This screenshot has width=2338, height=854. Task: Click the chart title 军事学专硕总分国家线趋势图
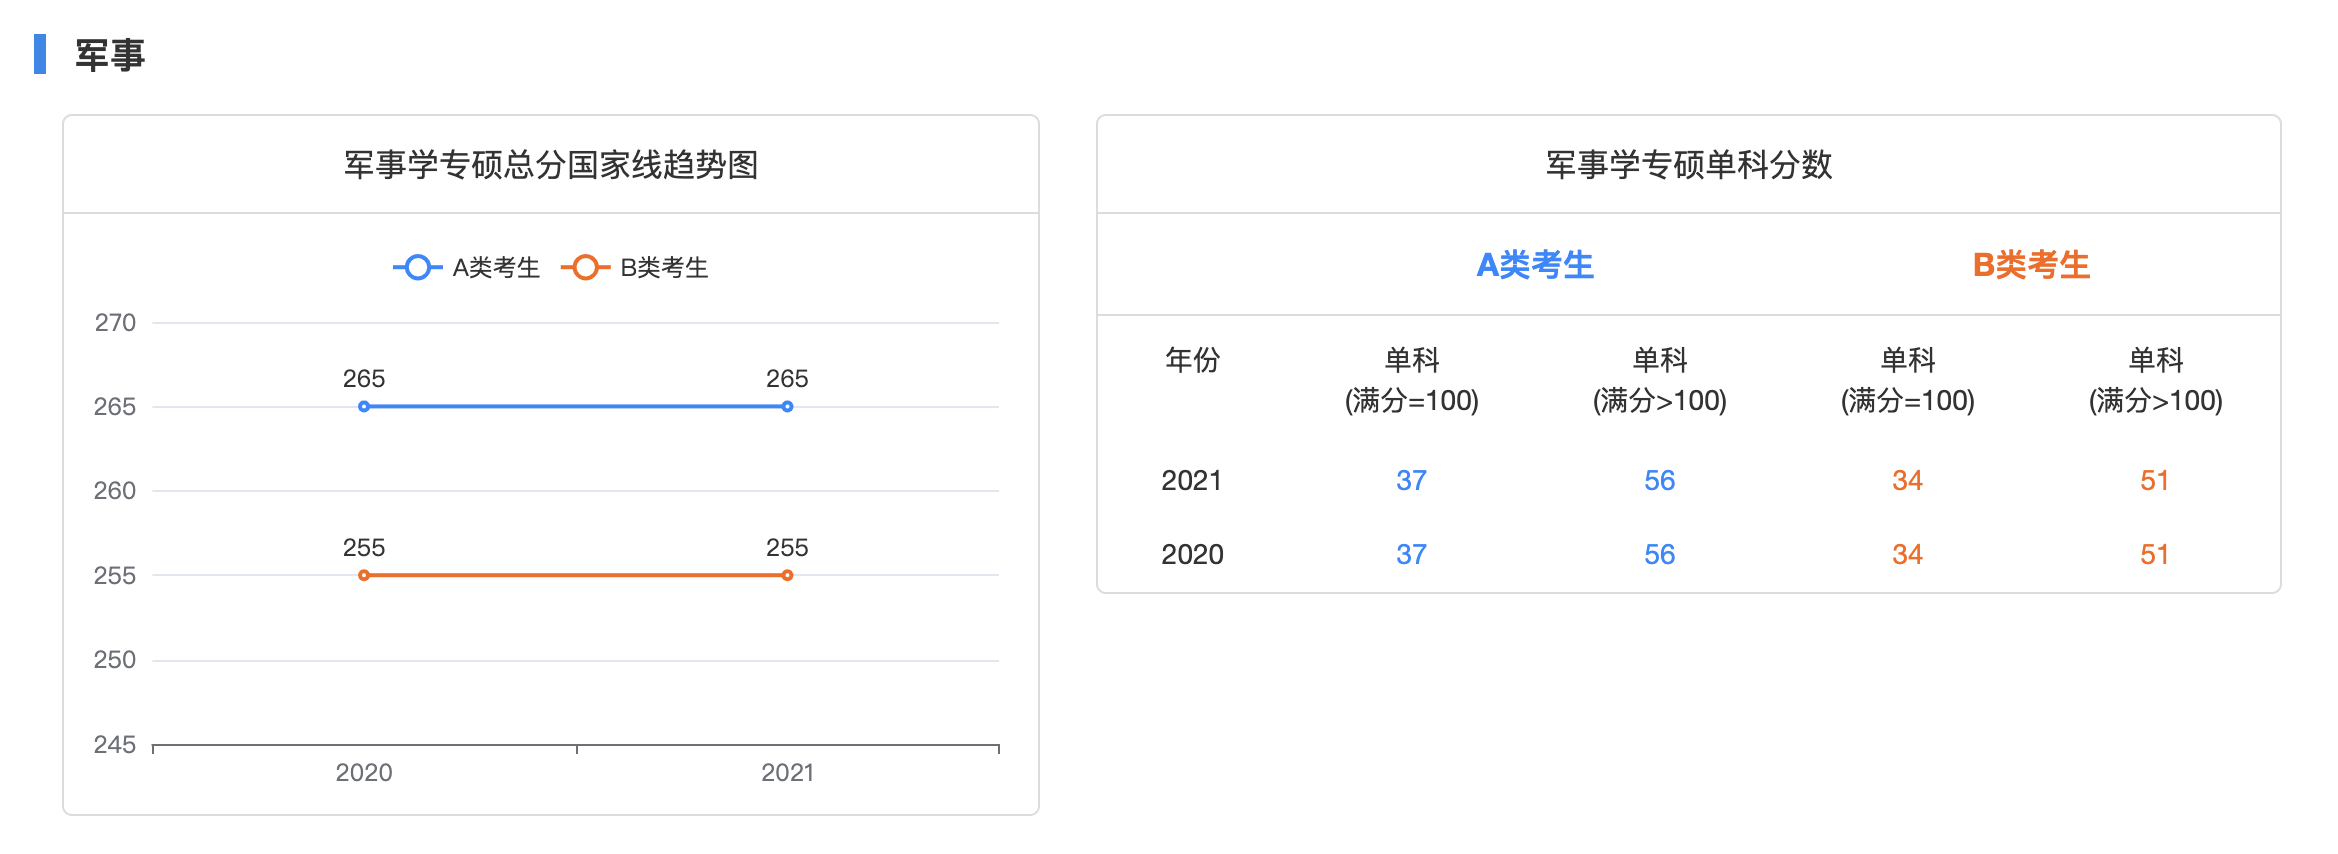(551, 165)
